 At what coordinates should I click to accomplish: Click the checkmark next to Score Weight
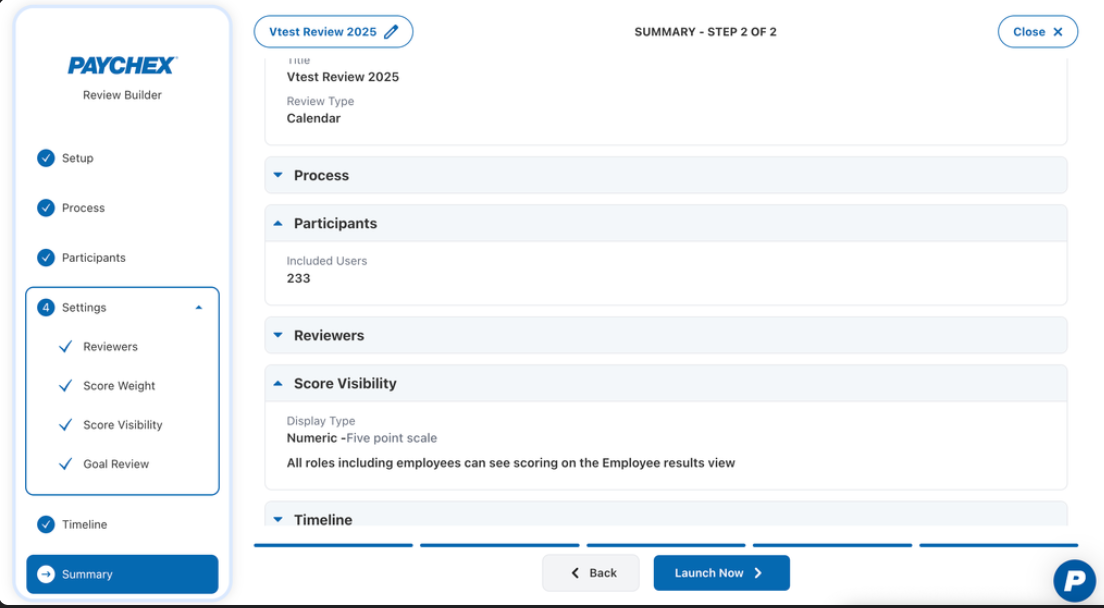point(65,386)
